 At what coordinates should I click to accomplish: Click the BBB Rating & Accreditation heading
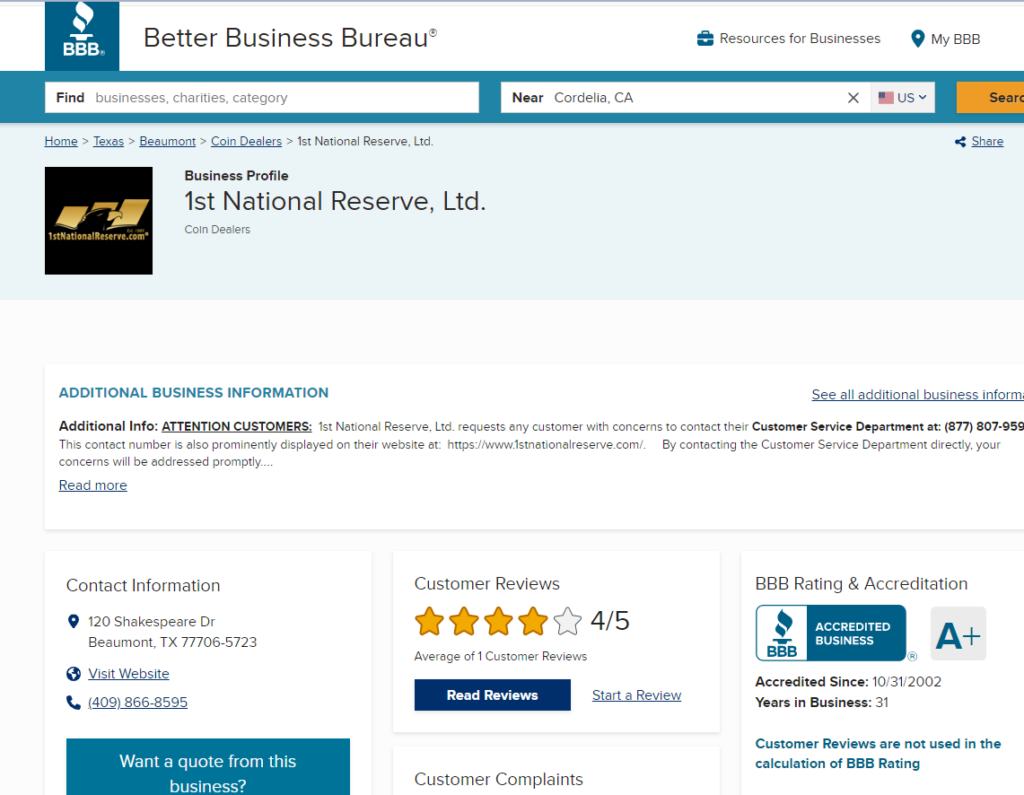(861, 584)
